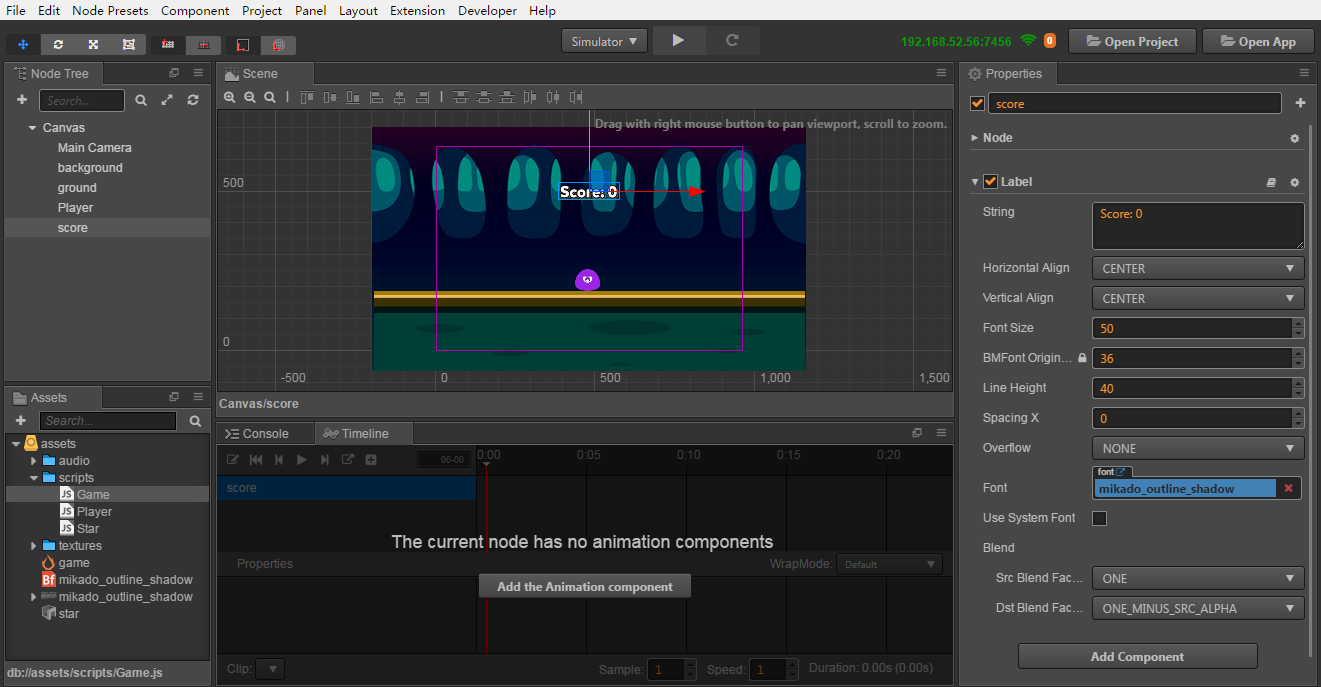Open Label component help documentation icon
The image size is (1321, 687).
coord(1271,182)
